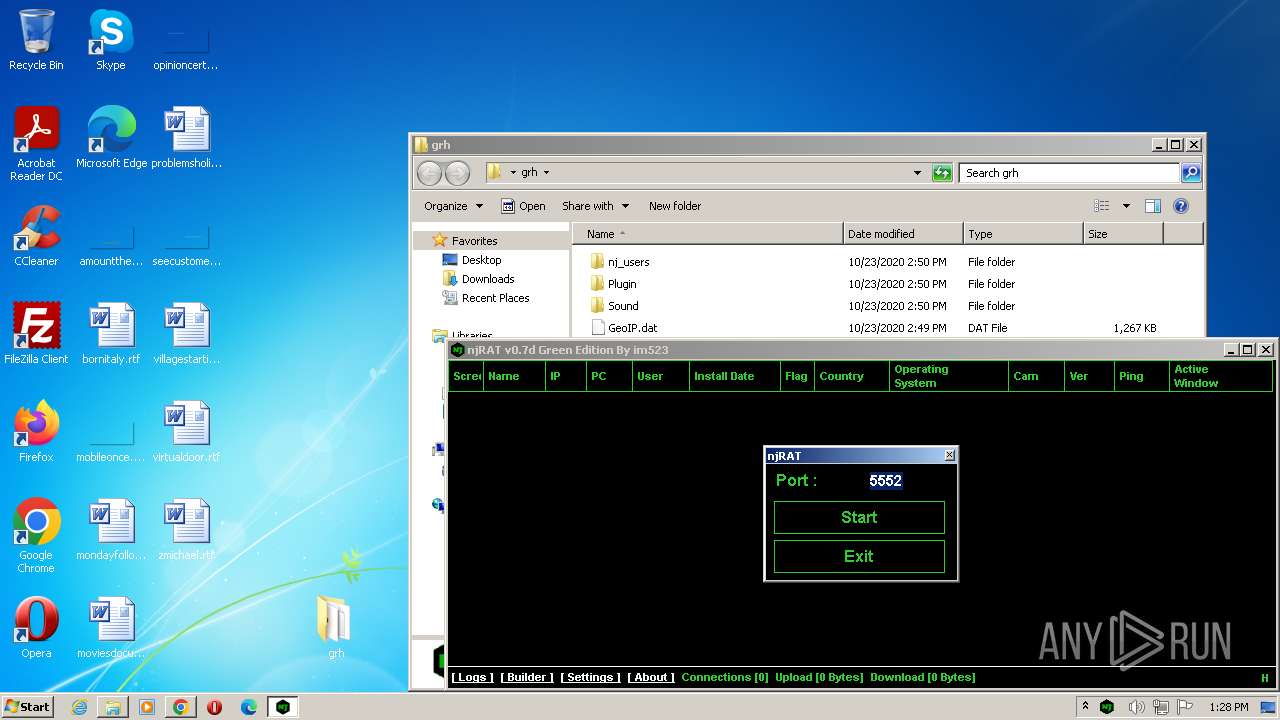Select Downloads in the navigation pane
Image resolution: width=1280 pixels, height=720 pixels.
pos(488,279)
